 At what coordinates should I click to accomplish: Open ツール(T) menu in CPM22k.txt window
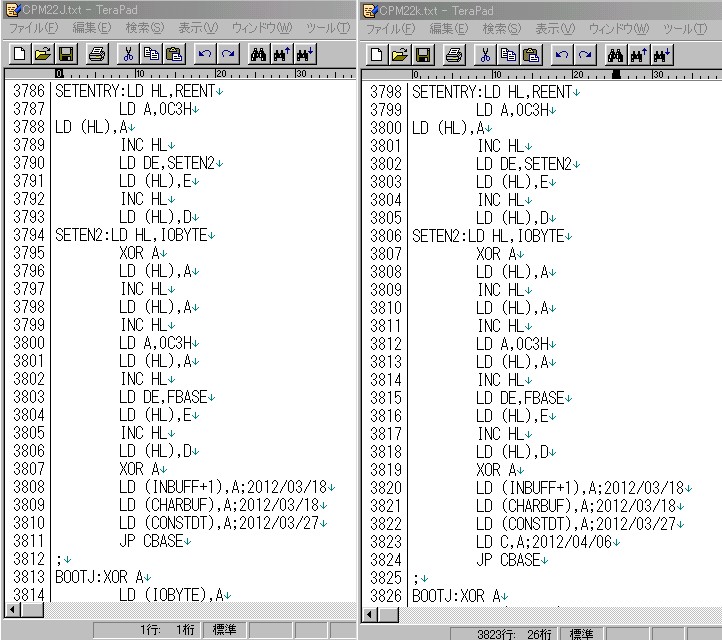pos(685,29)
